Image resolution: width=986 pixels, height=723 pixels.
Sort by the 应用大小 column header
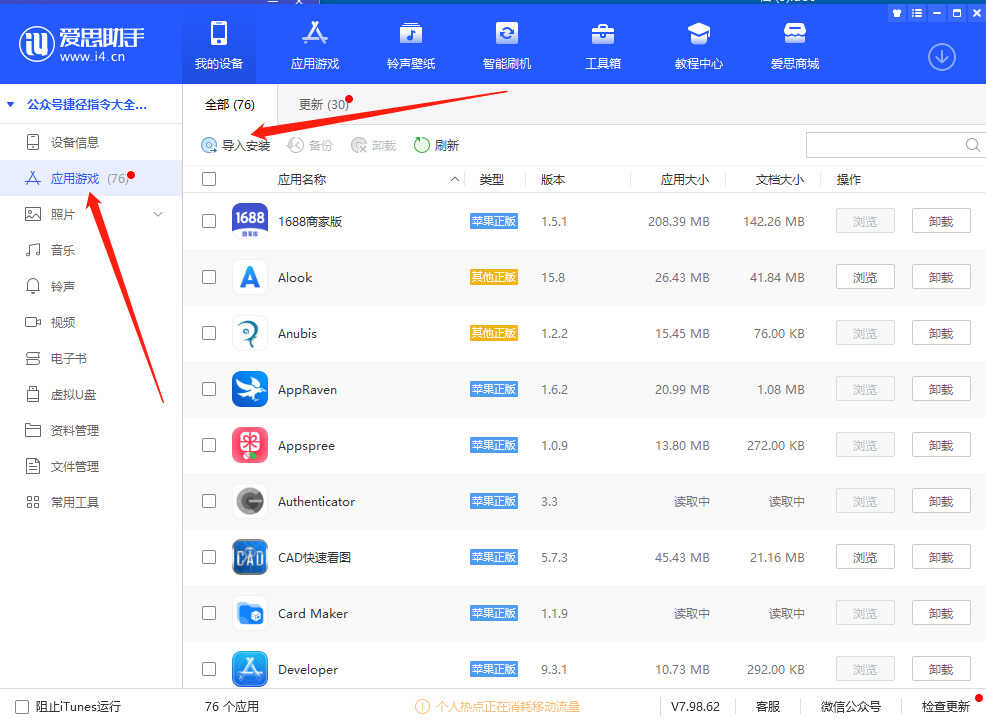click(x=684, y=179)
